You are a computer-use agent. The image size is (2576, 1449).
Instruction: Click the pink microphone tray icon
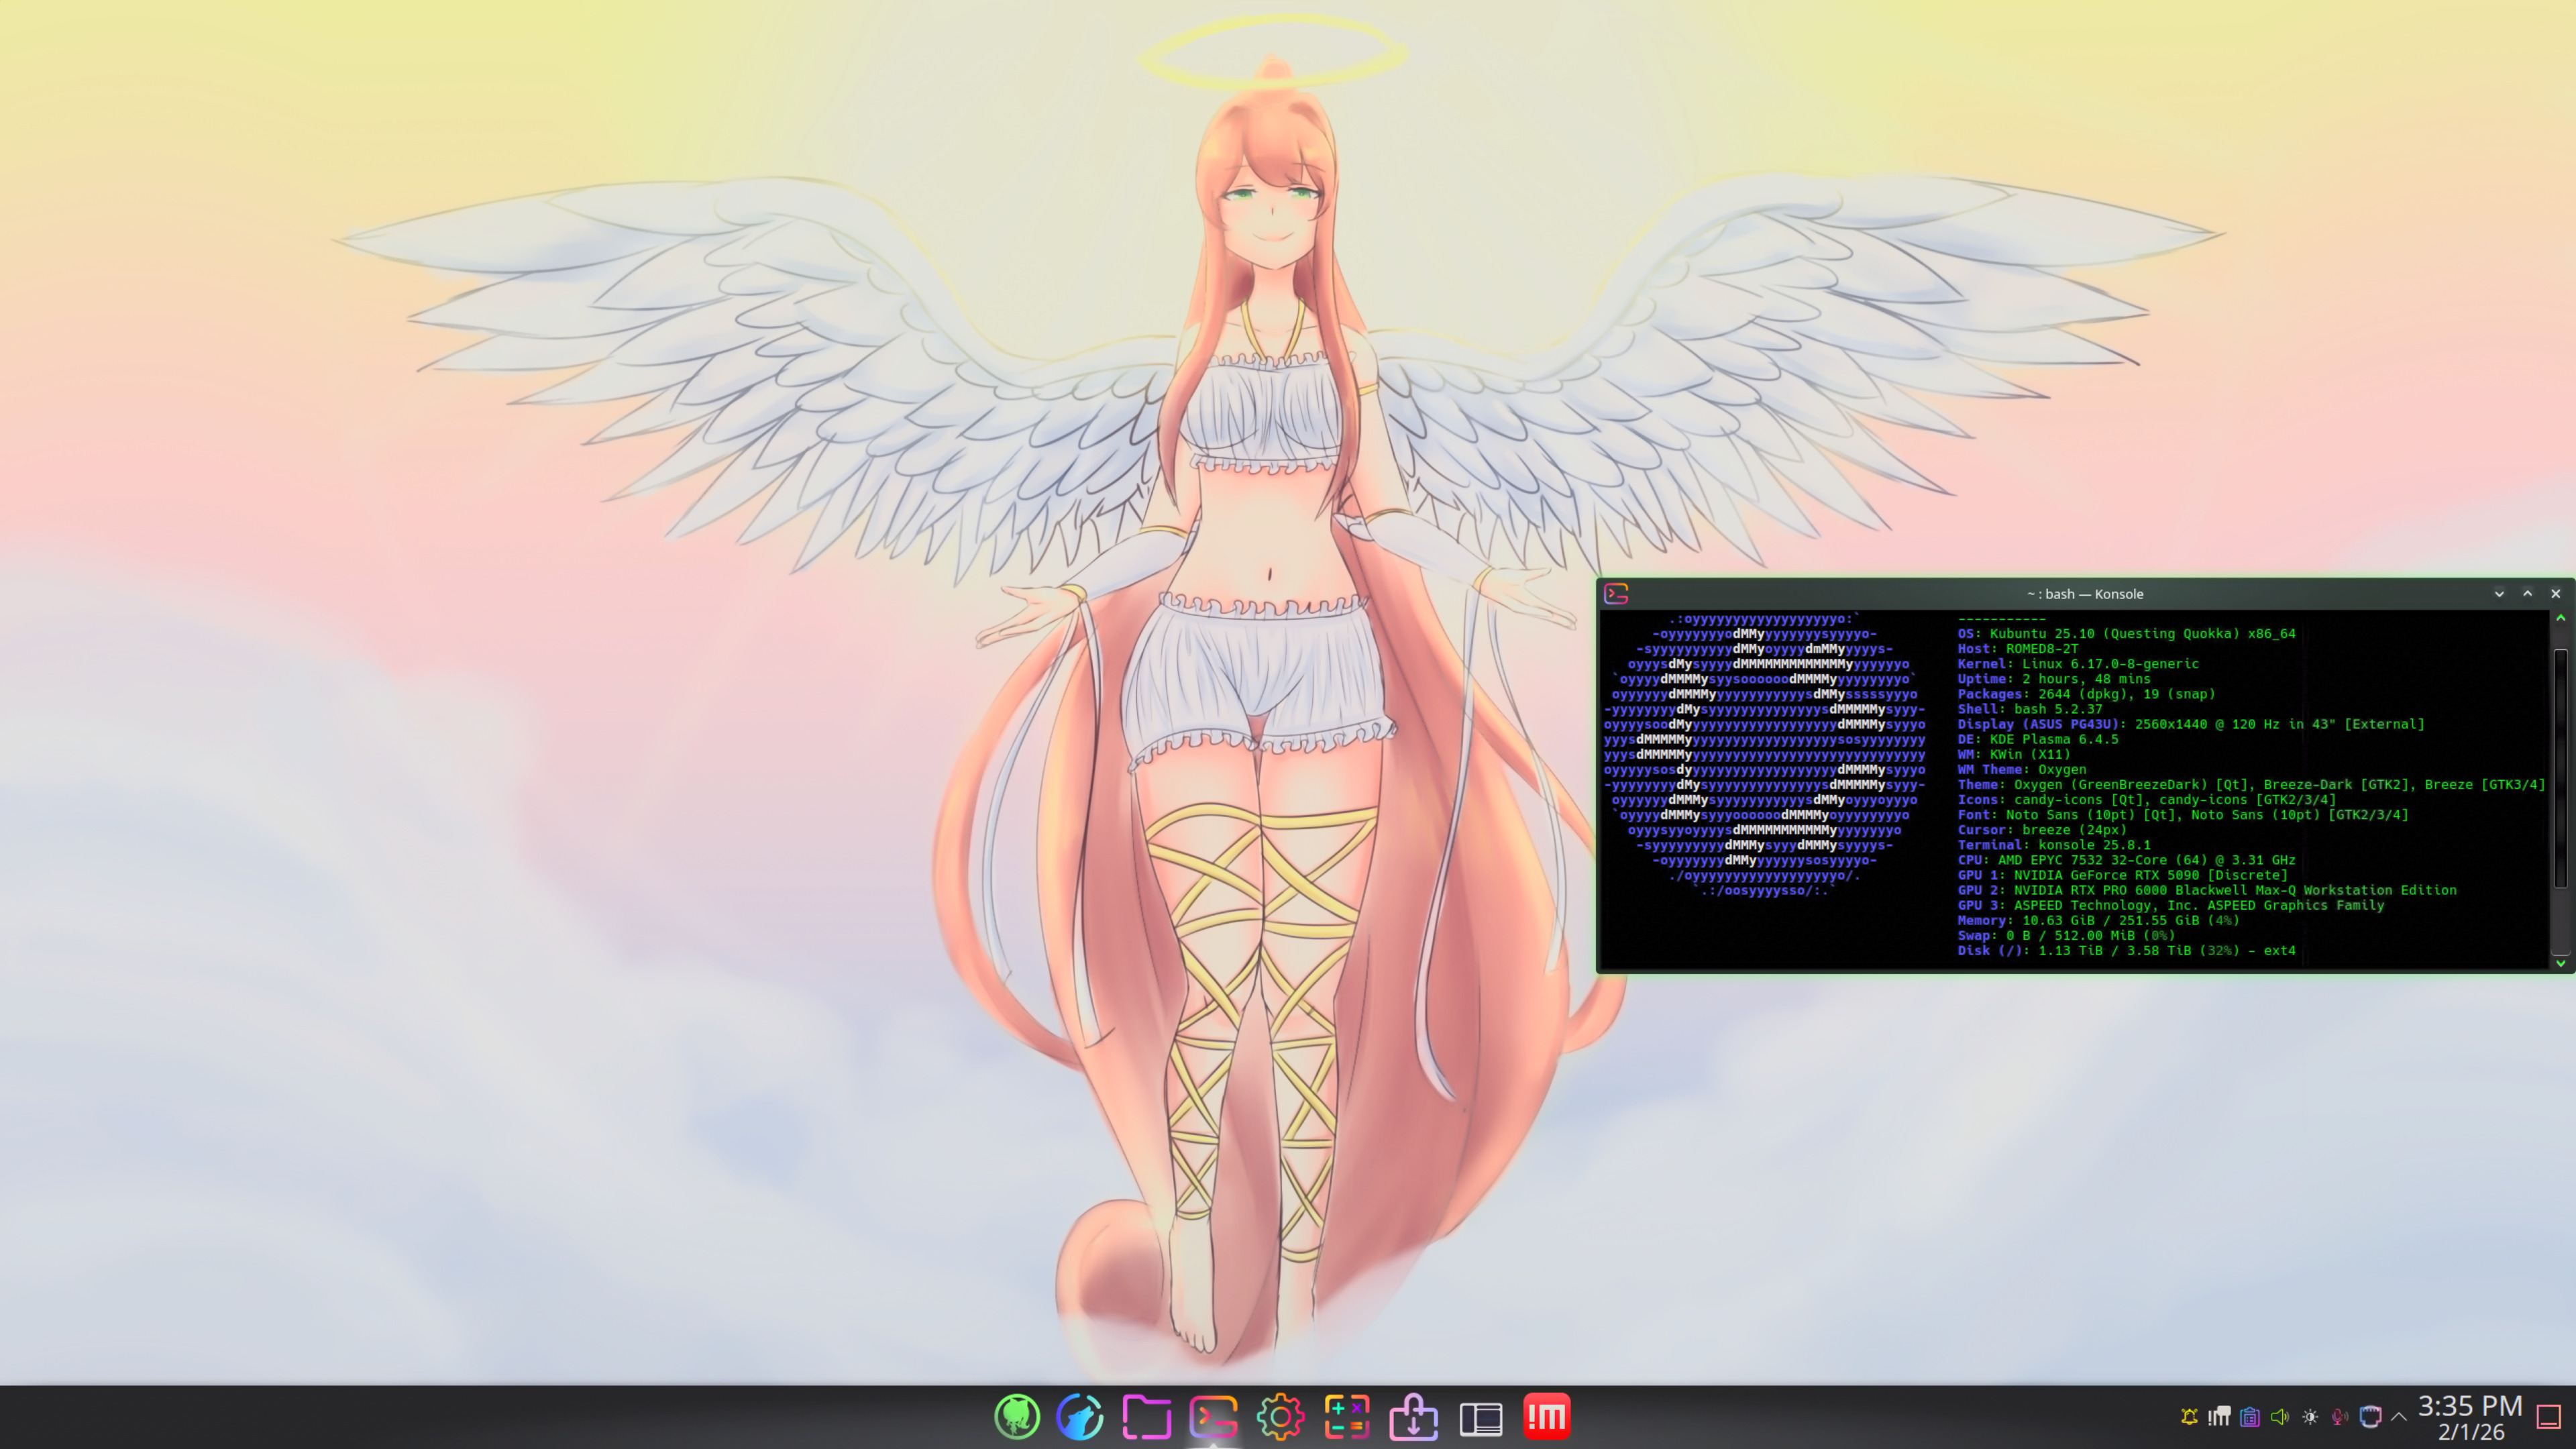pos(2339,1416)
